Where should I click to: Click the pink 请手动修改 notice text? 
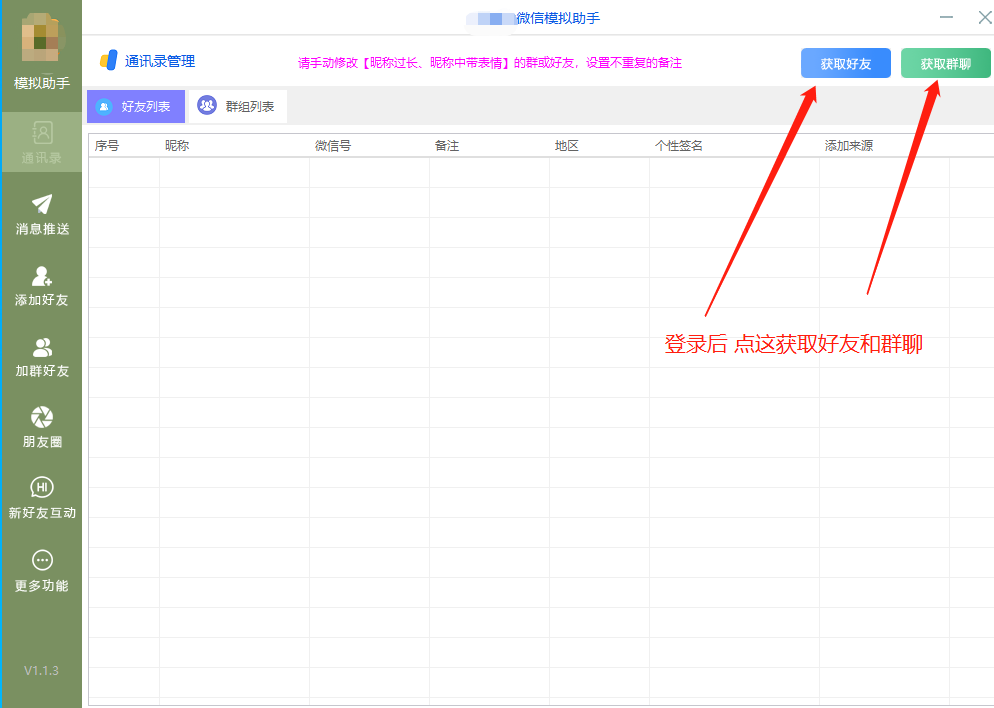(490, 63)
